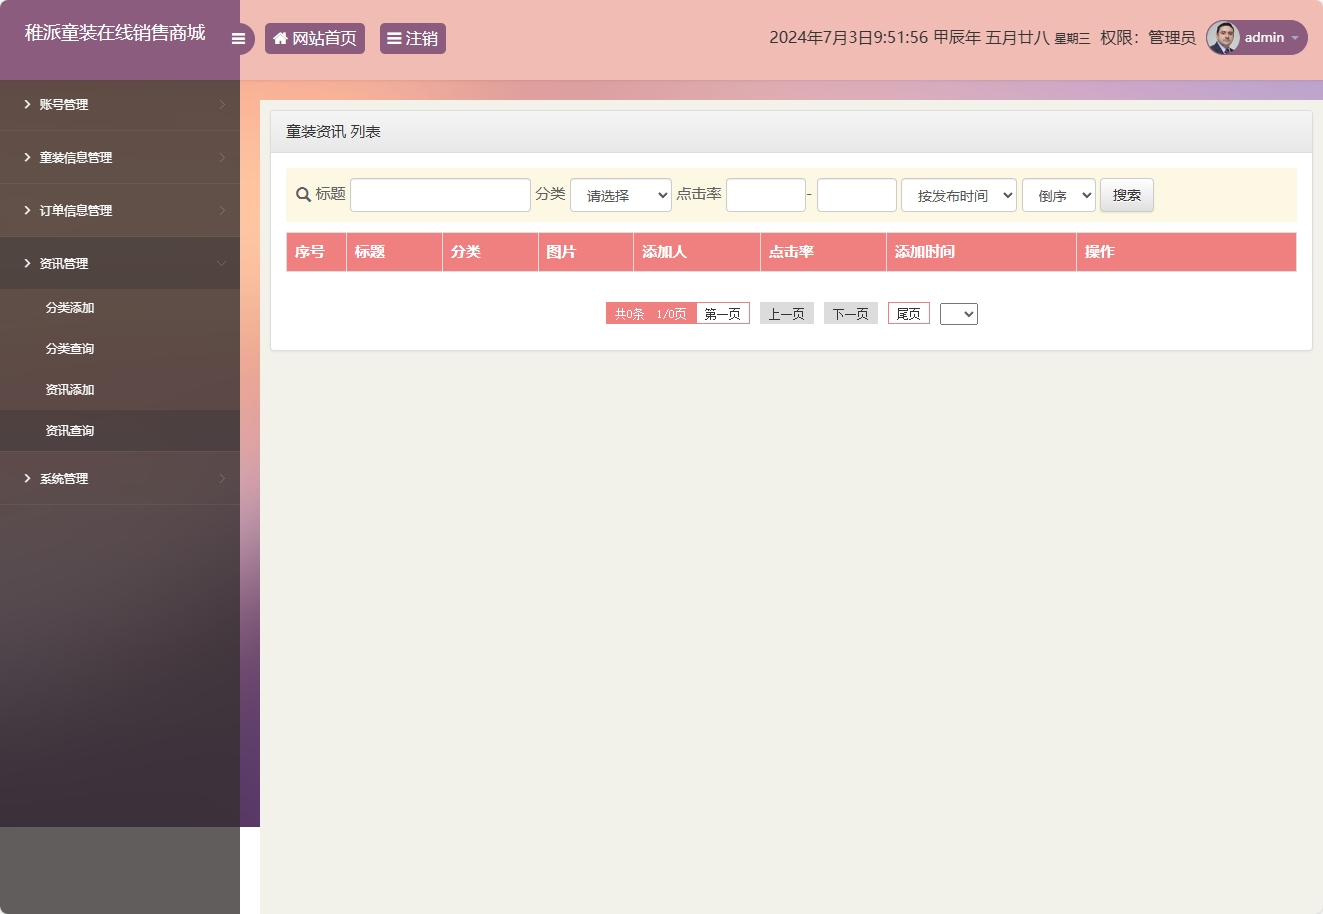
Task: Click the arrow icon before 订单信息管理
Action: coord(26,210)
